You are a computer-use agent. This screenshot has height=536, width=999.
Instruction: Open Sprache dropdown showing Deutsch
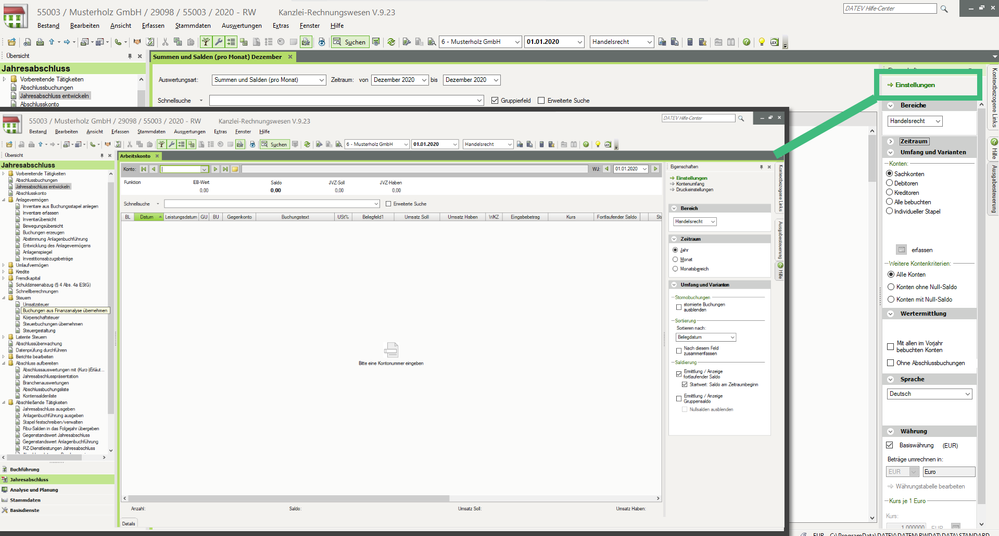(930, 394)
